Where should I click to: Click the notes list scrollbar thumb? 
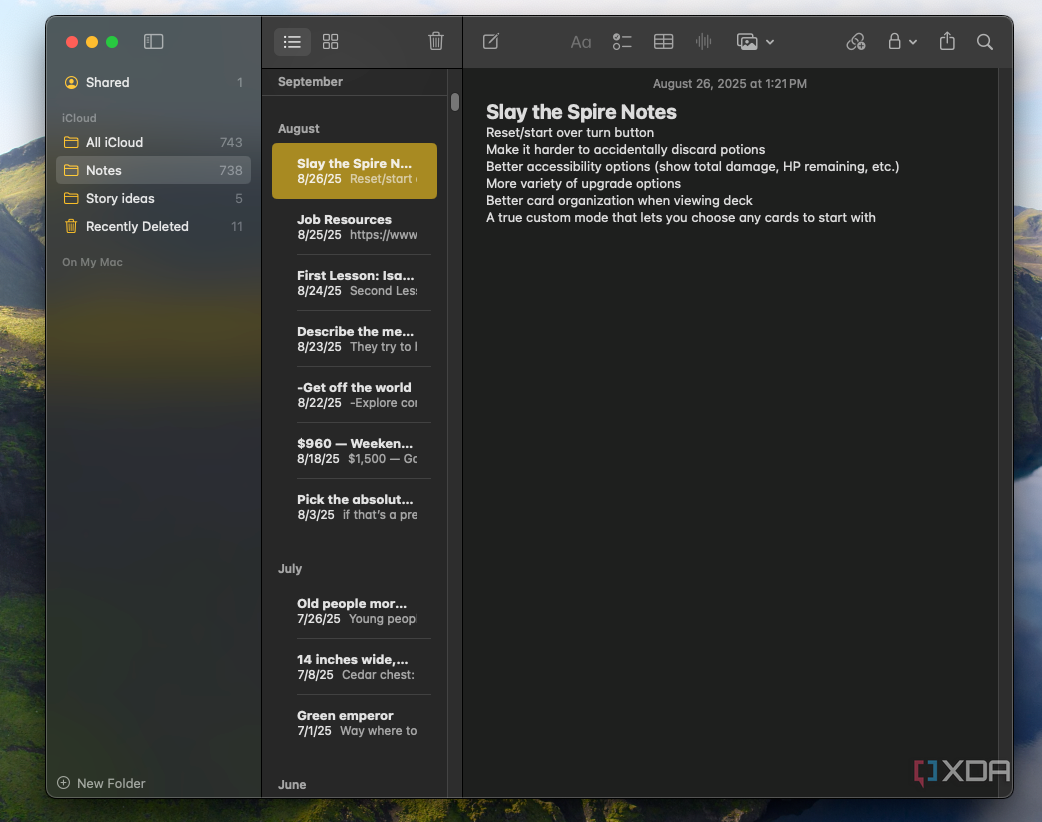pyautogui.click(x=455, y=102)
